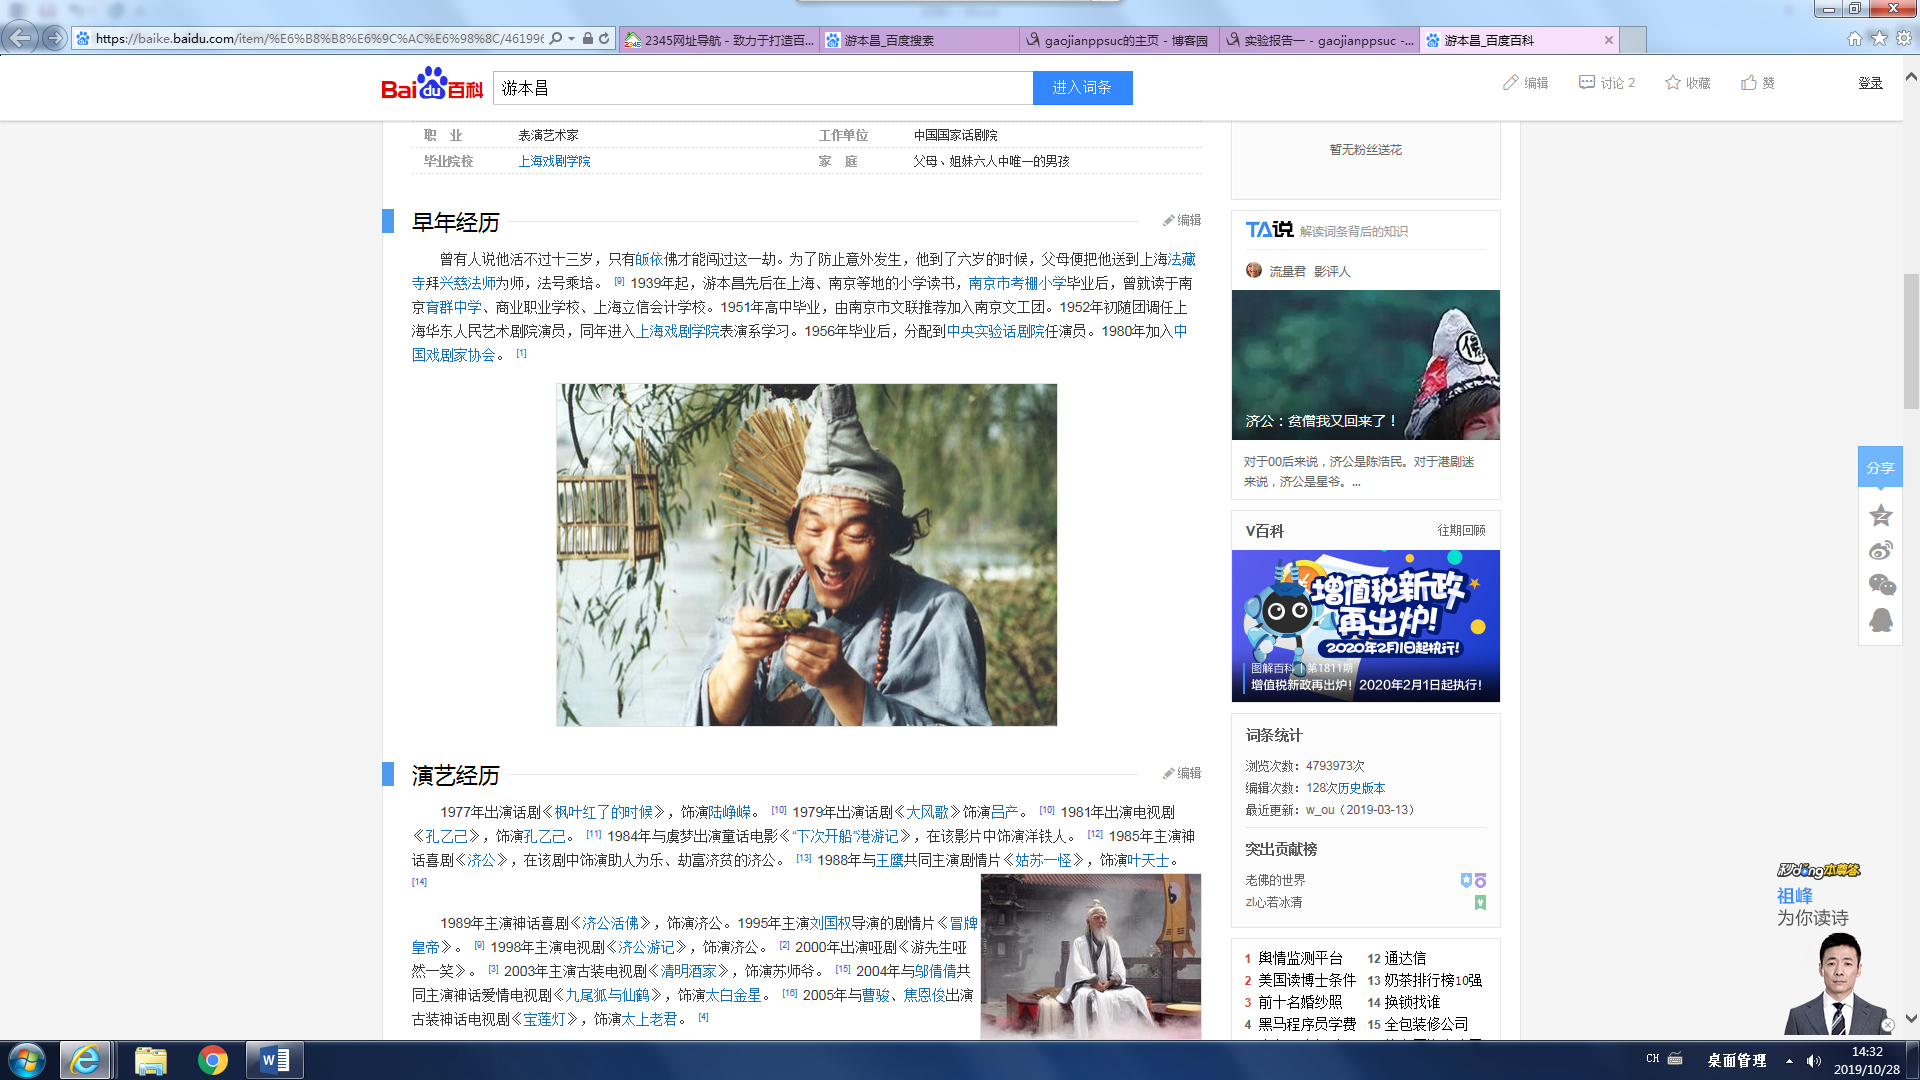Open the 济公 photo thumbnail
The height and width of the screenshot is (1080, 1920).
point(806,555)
